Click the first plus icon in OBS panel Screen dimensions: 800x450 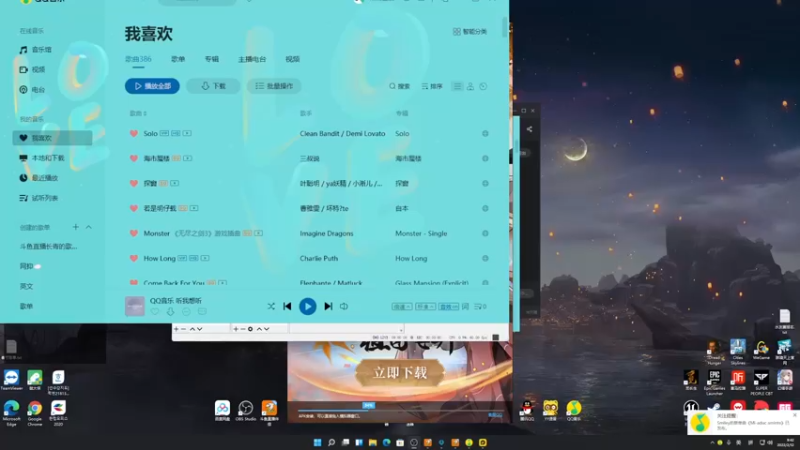(x=177, y=329)
